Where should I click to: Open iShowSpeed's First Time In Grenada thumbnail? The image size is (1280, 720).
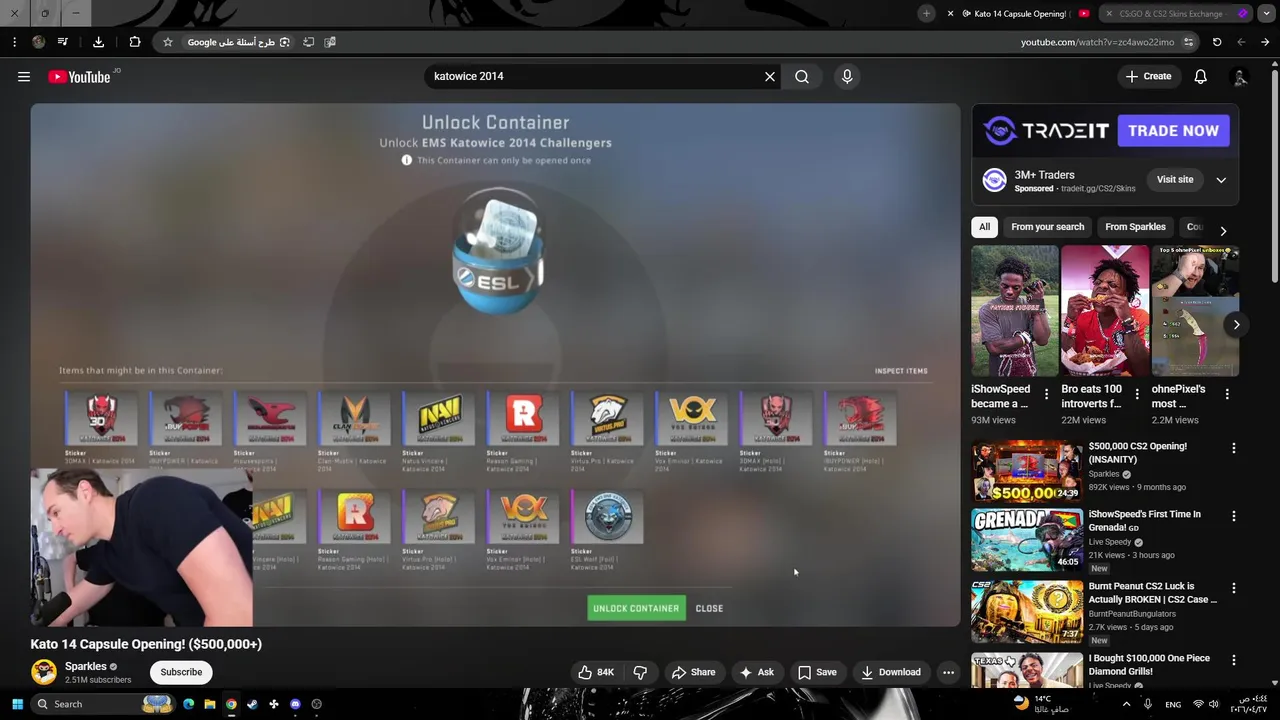click(1026, 539)
